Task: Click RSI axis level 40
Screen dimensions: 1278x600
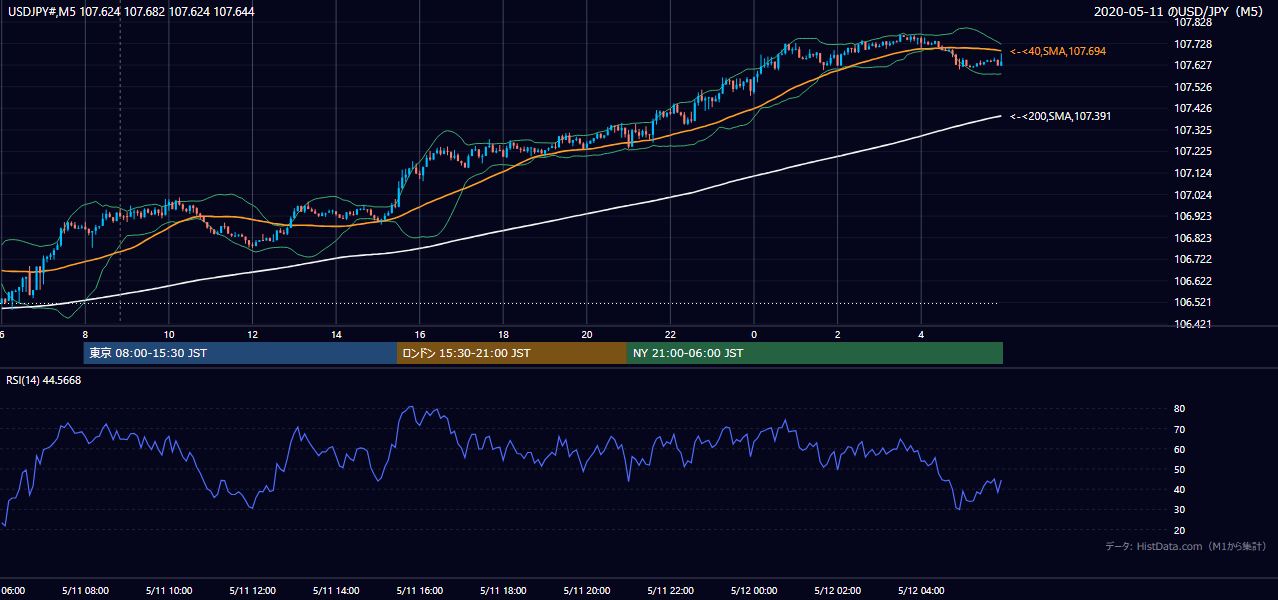Action: point(1179,490)
